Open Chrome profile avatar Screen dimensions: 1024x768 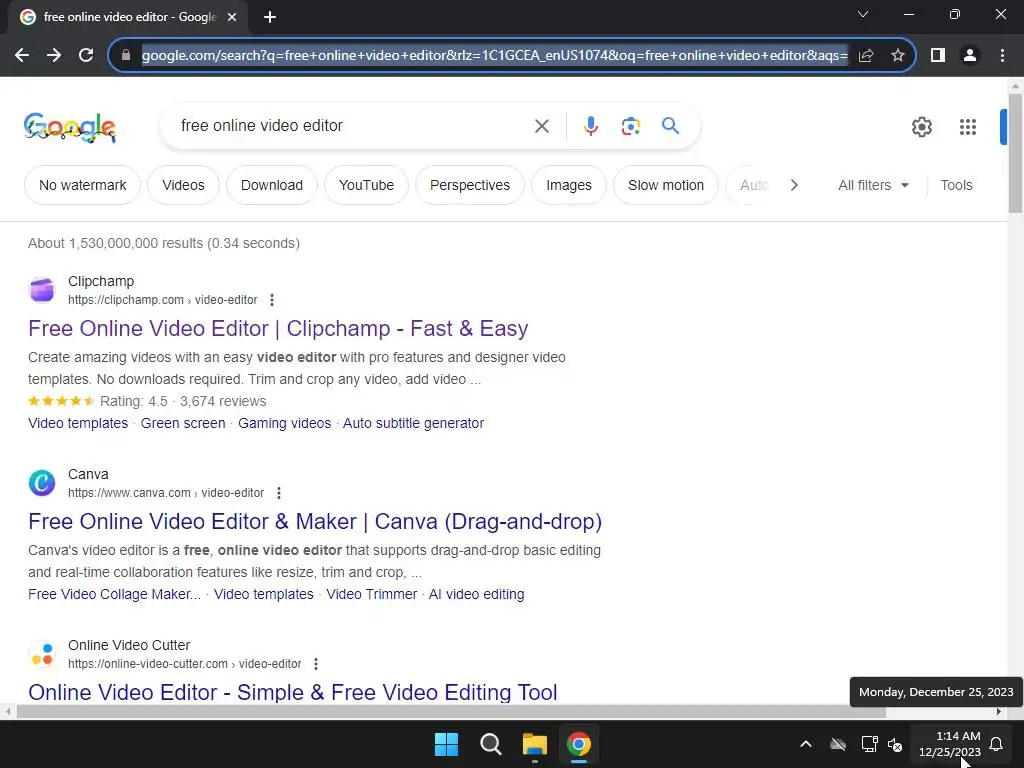tap(970, 56)
